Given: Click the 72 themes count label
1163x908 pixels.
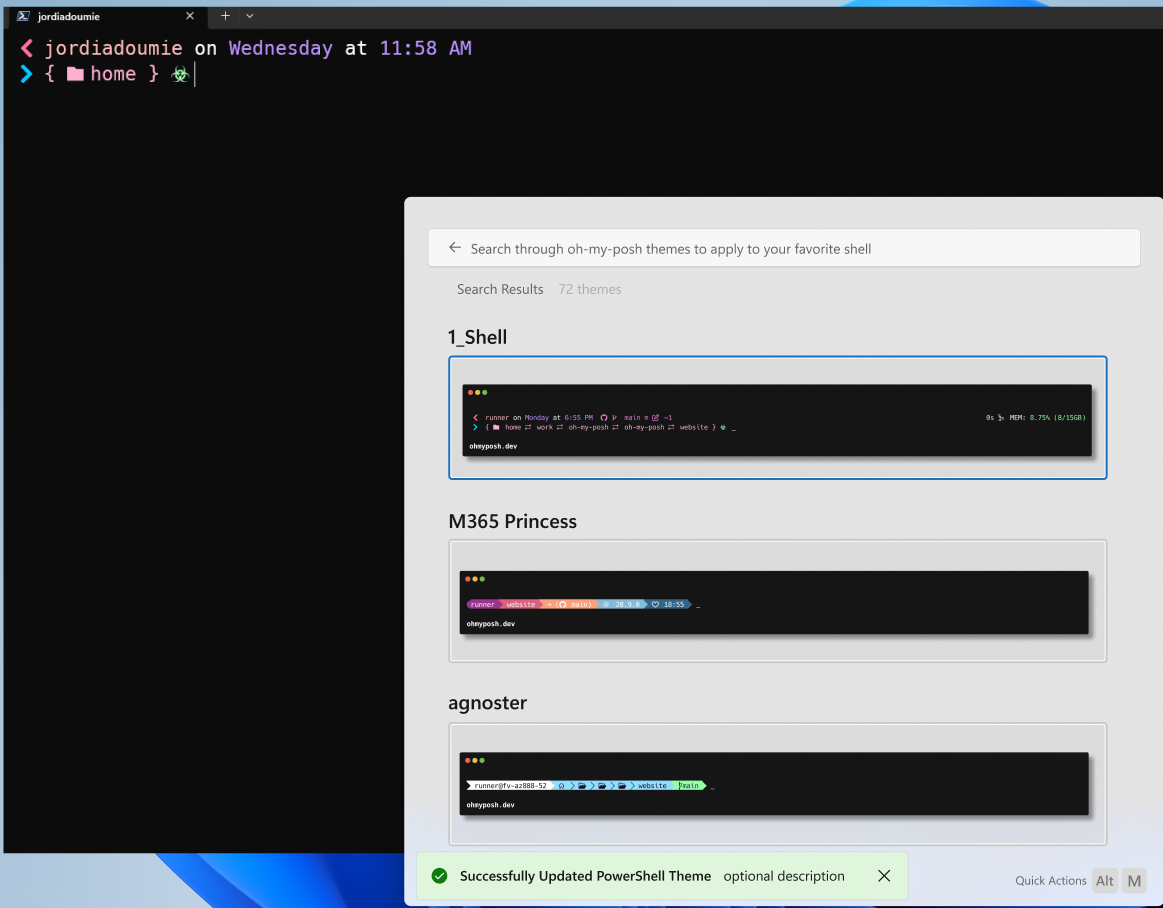Looking at the screenshot, I should point(590,289).
